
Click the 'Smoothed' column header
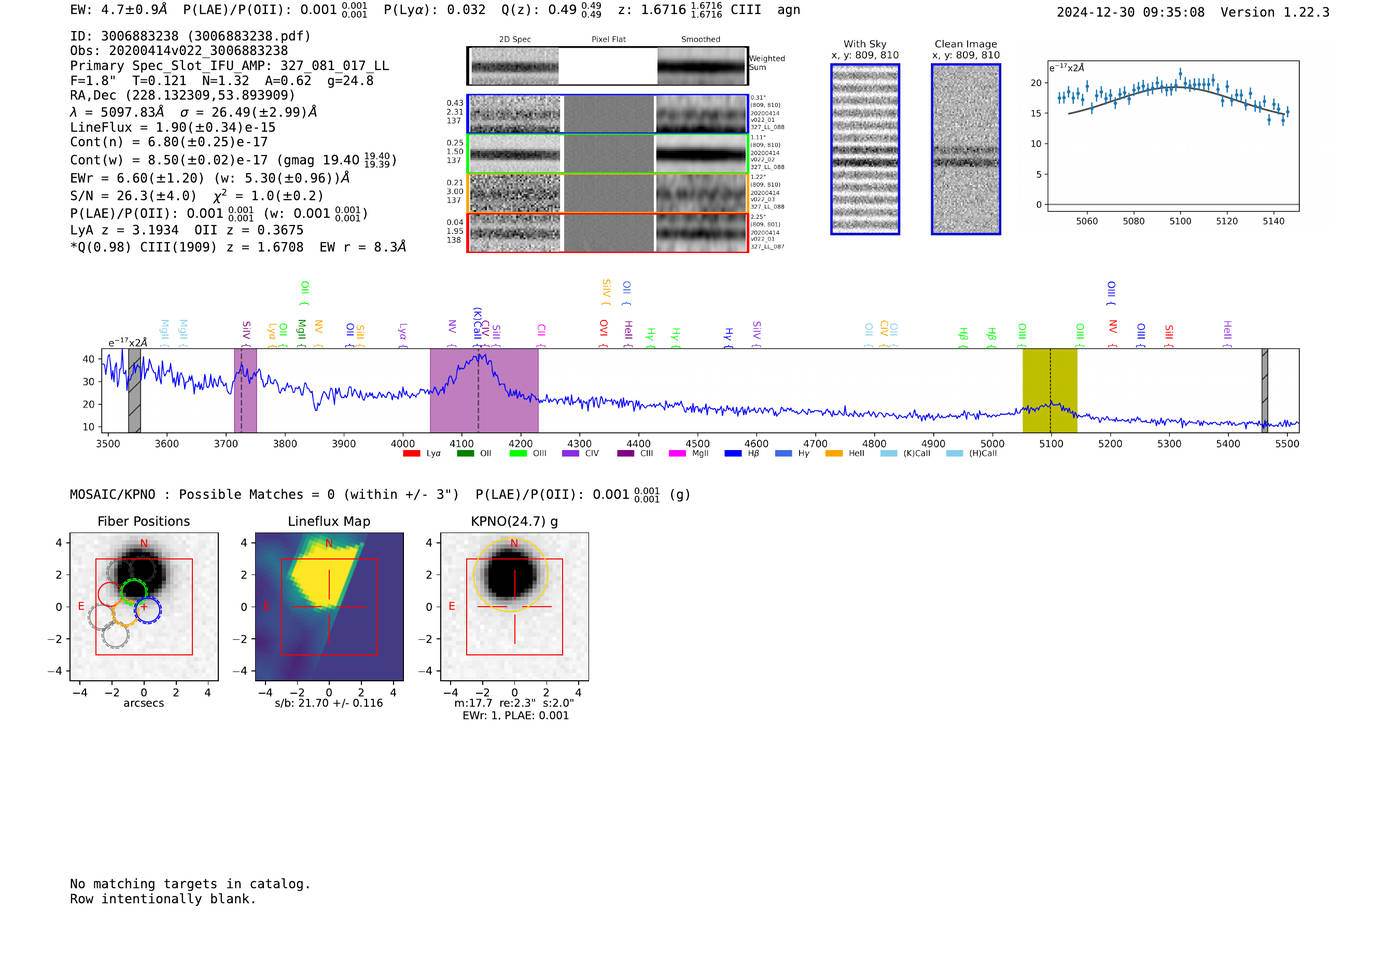pyautogui.click(x=701, y=40)
